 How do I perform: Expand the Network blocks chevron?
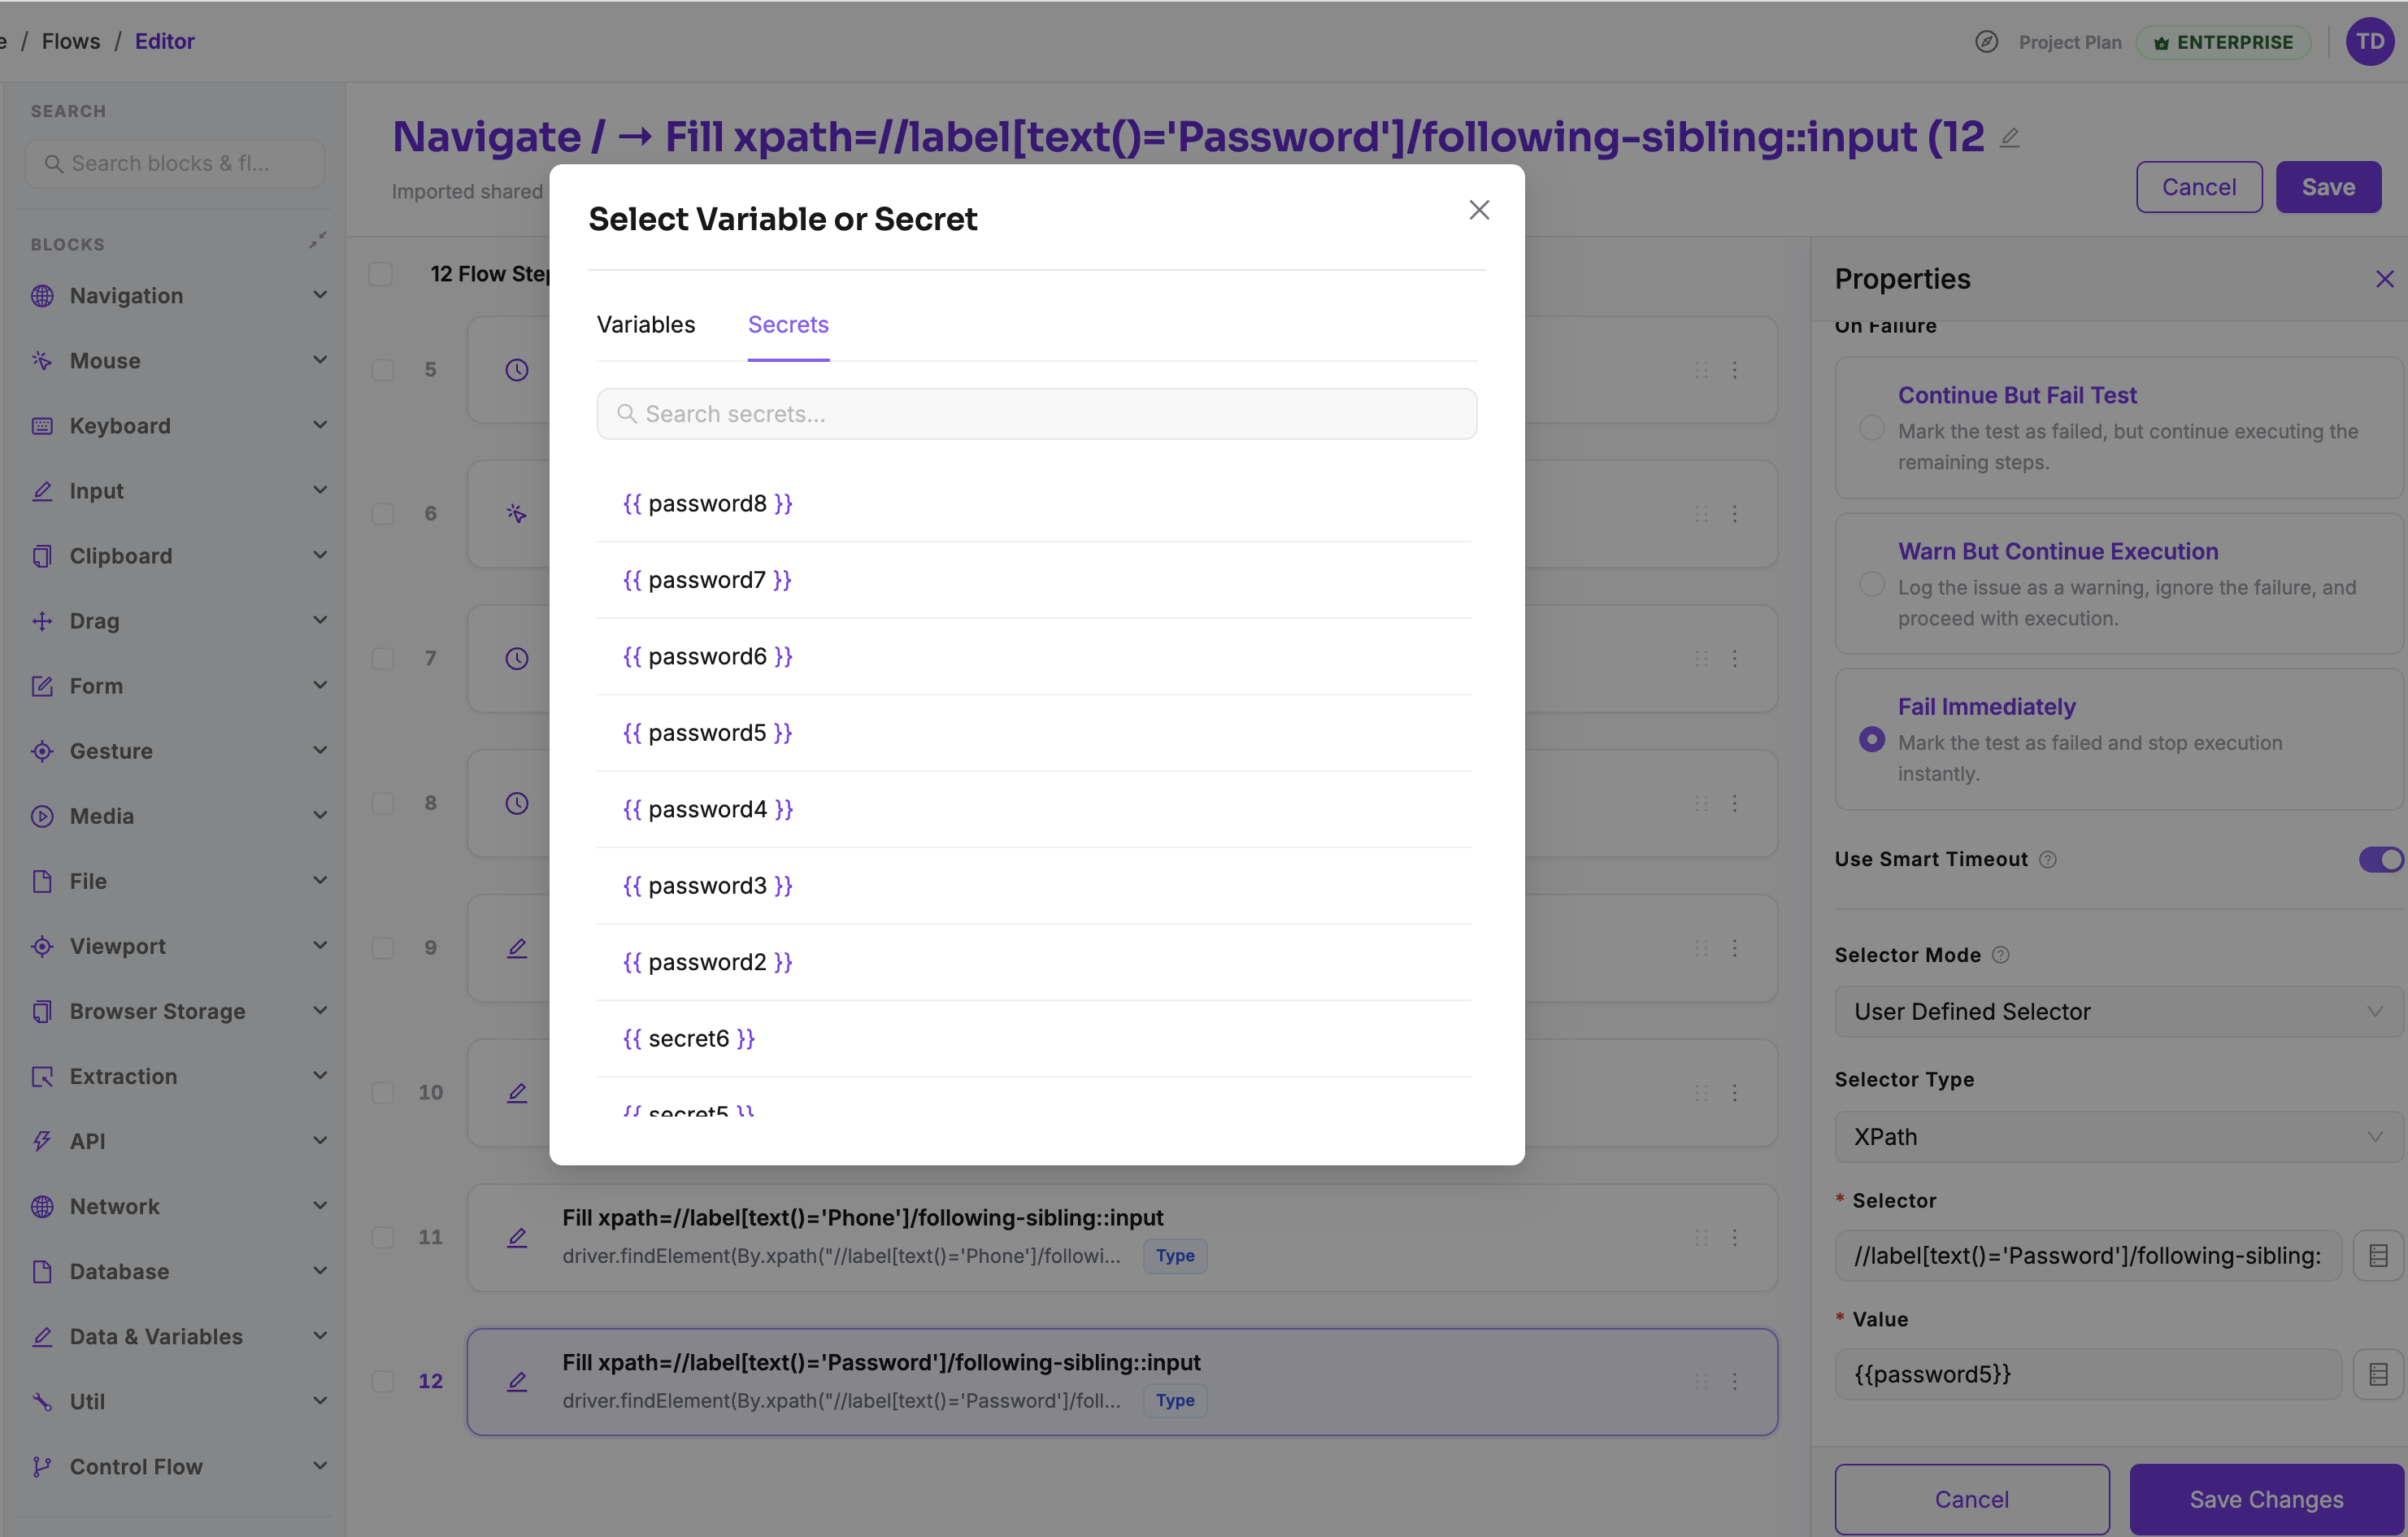[320, 1206]
